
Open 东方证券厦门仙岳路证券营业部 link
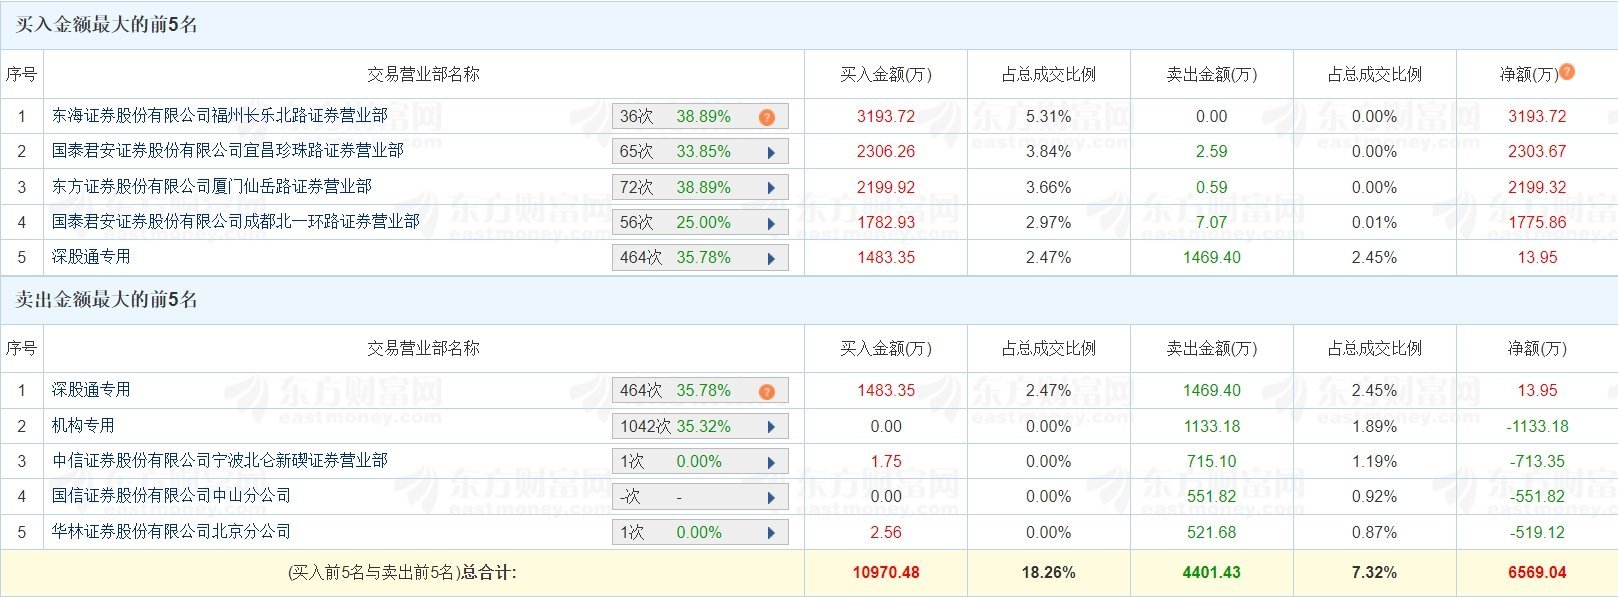[212, 186]
